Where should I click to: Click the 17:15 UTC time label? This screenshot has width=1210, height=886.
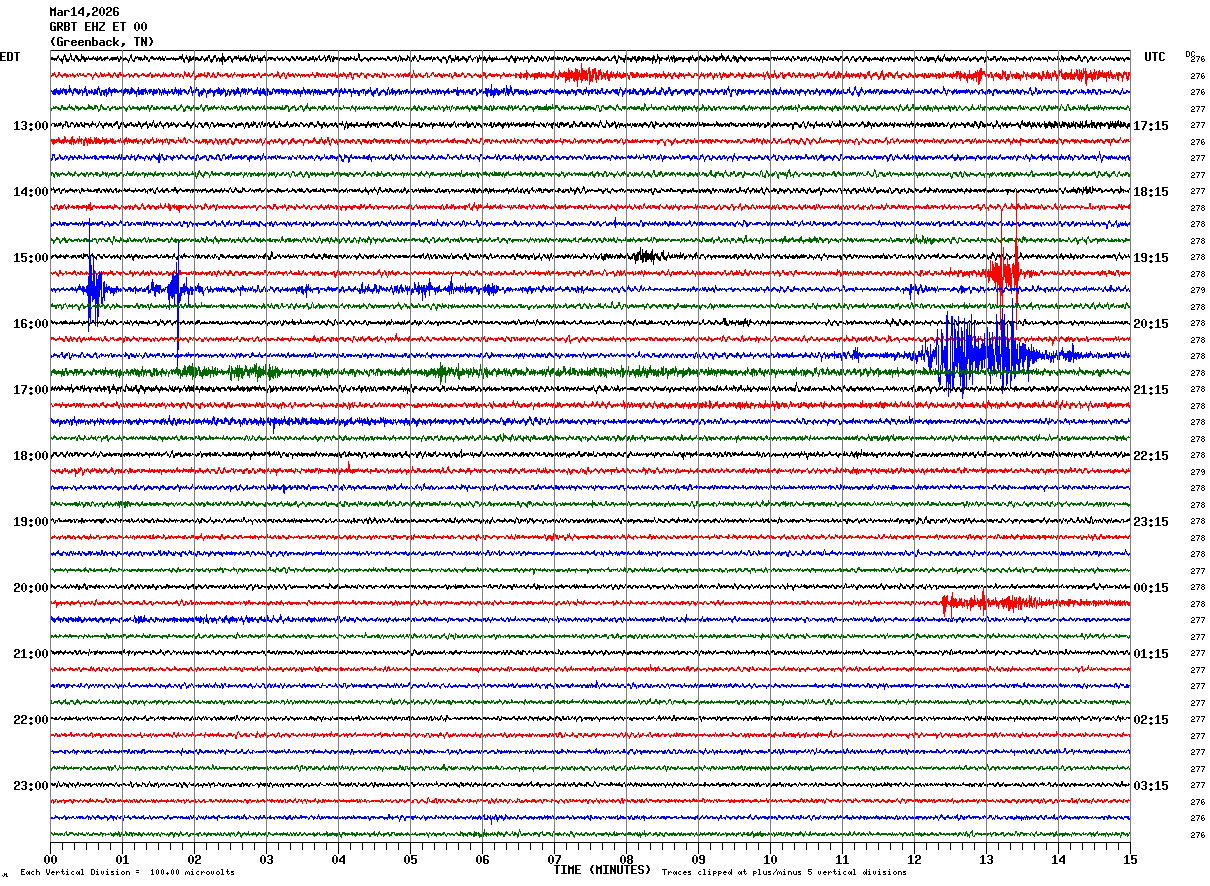coord(1151,126)
